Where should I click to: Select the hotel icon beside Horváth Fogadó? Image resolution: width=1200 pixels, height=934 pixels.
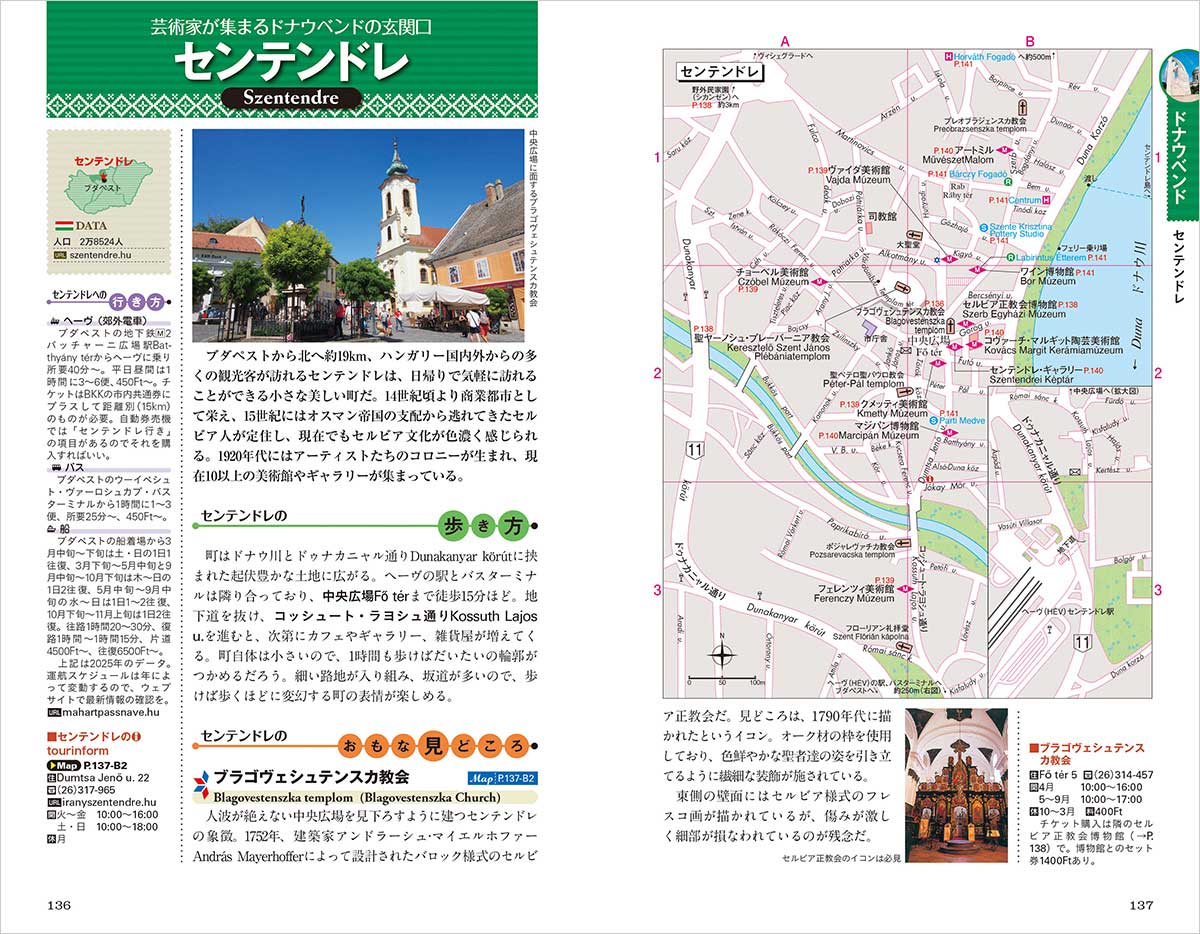click(948, 57)
